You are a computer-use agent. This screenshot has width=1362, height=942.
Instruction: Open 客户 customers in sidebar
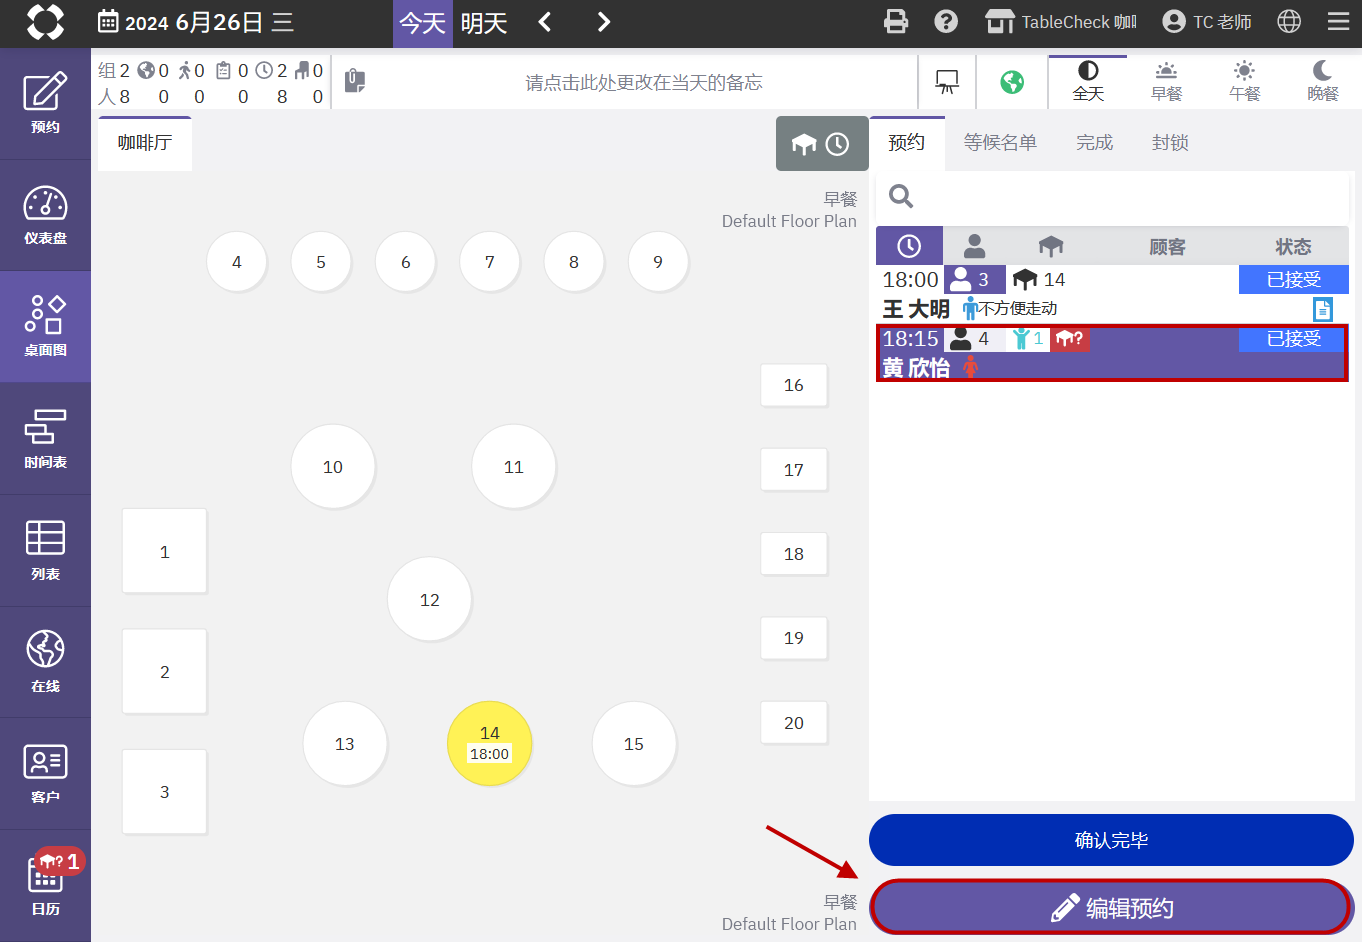point(45,773)
